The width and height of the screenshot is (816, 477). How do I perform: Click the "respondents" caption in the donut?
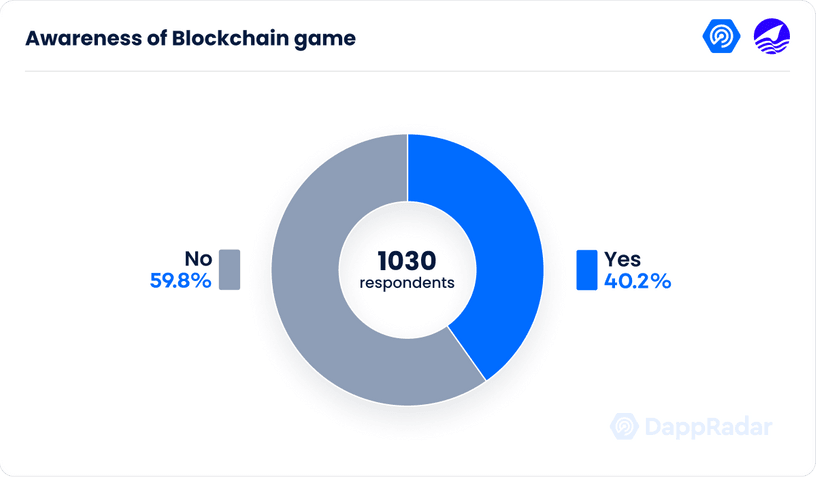coord(407,283)
